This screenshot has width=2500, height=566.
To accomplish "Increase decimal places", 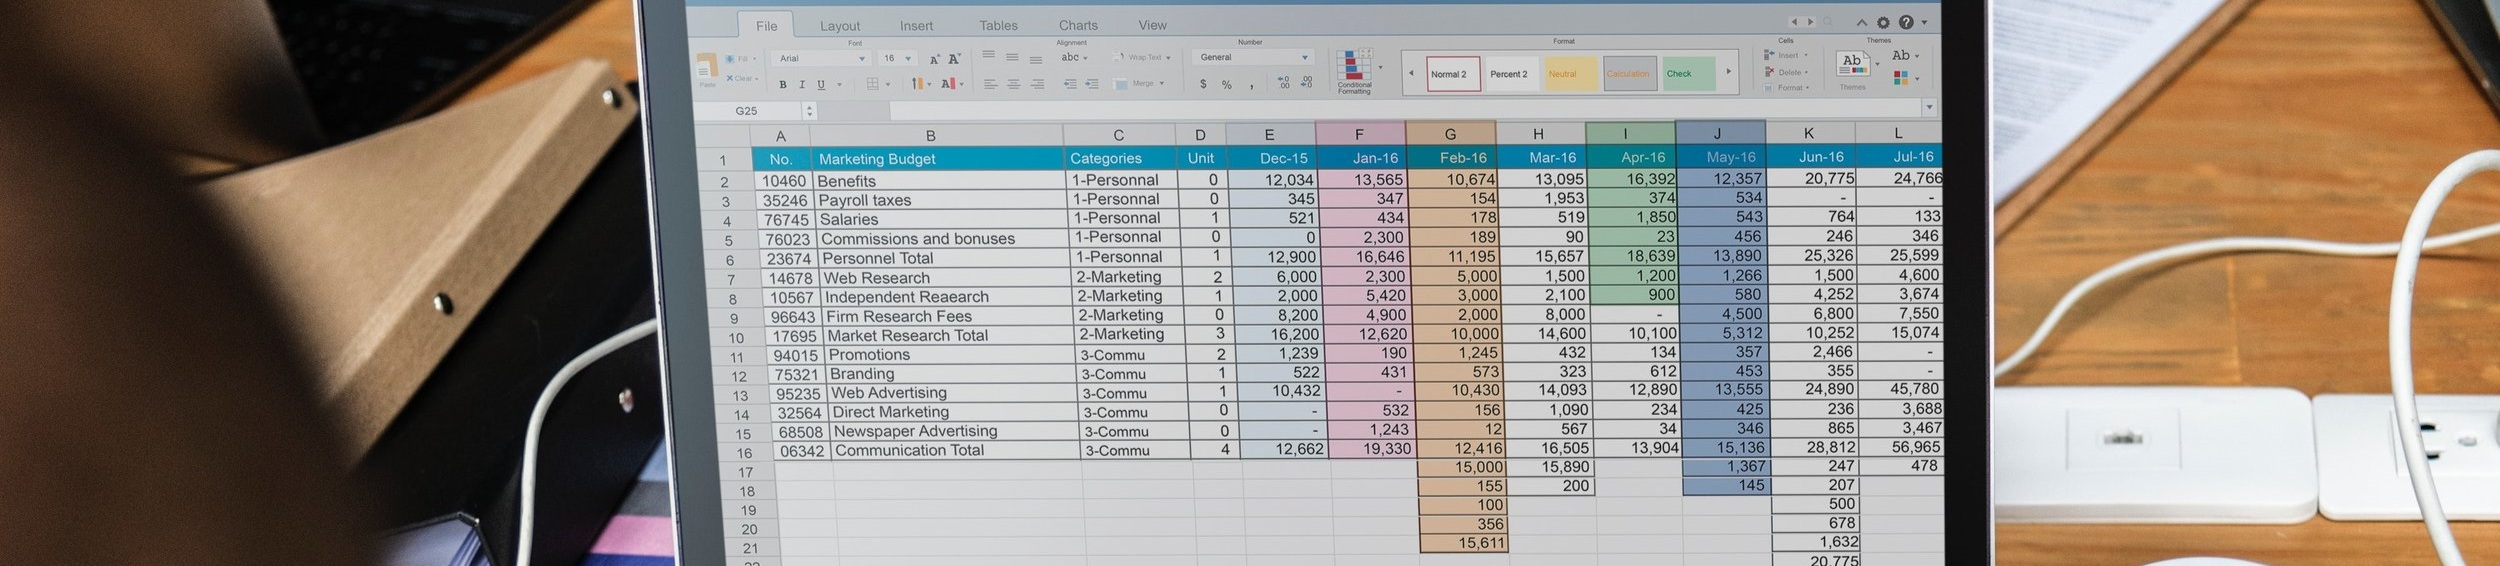I will [x=1285, y=82].
